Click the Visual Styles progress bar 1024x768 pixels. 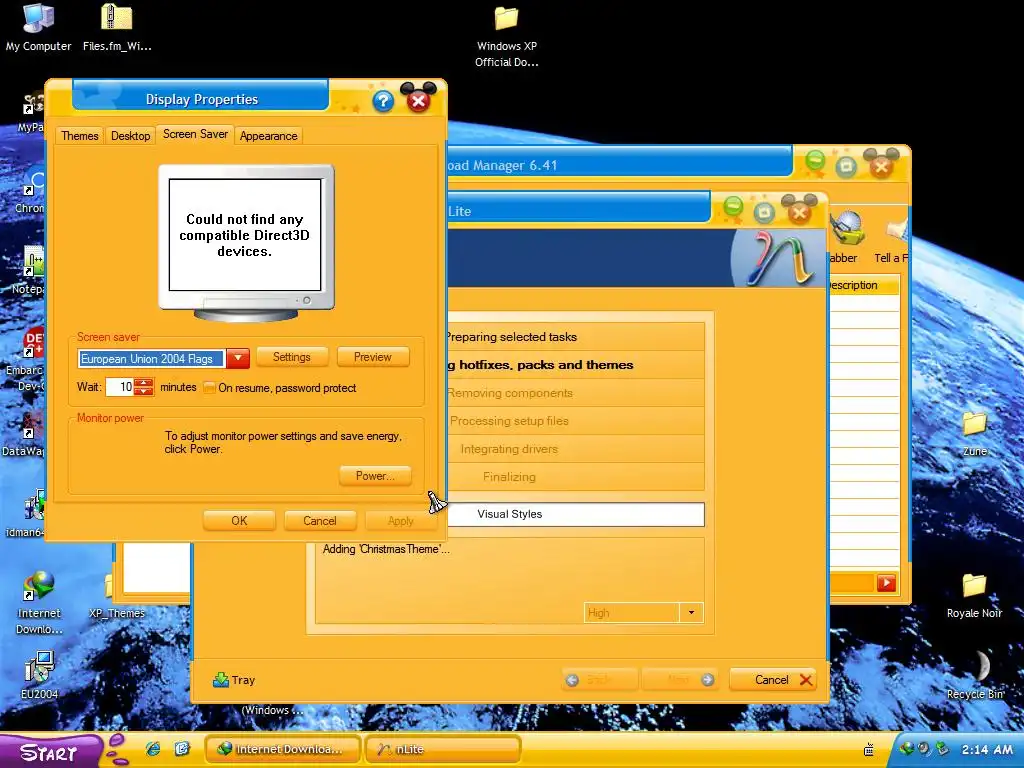tap(576, 514)
